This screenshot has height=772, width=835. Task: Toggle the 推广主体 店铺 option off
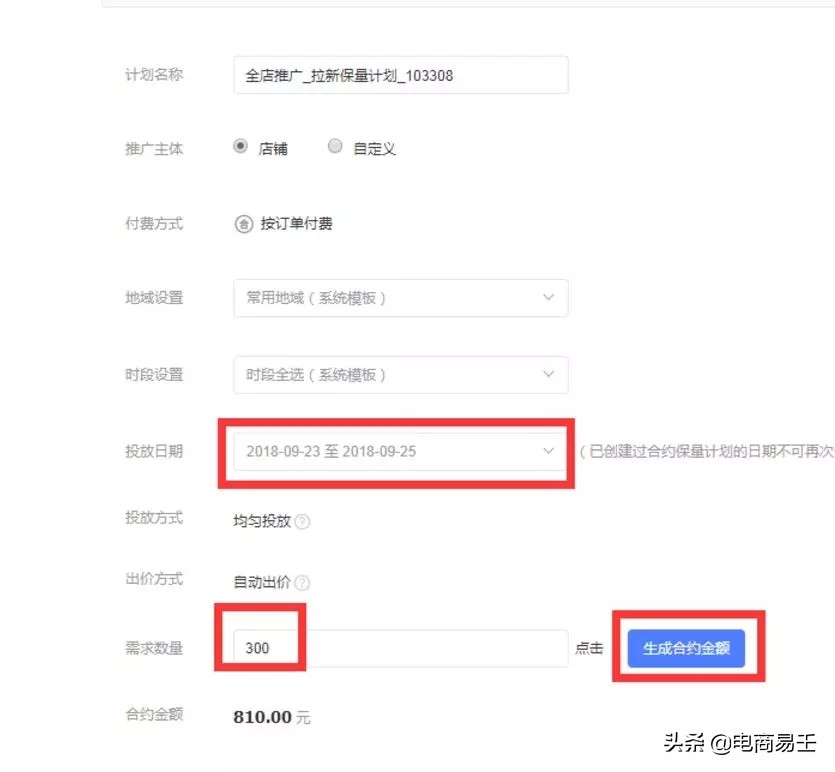[x=240, y=146]
